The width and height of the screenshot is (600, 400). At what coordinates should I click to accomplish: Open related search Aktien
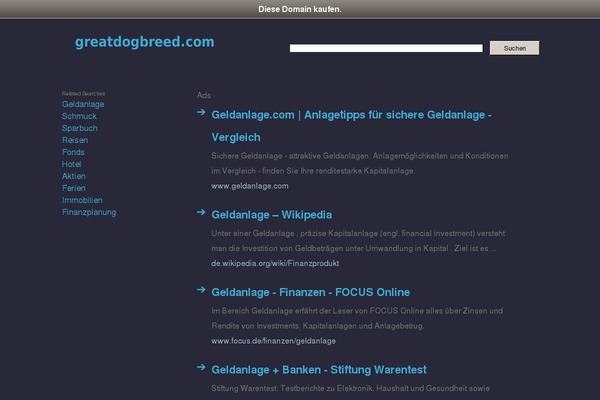(73, 176)
